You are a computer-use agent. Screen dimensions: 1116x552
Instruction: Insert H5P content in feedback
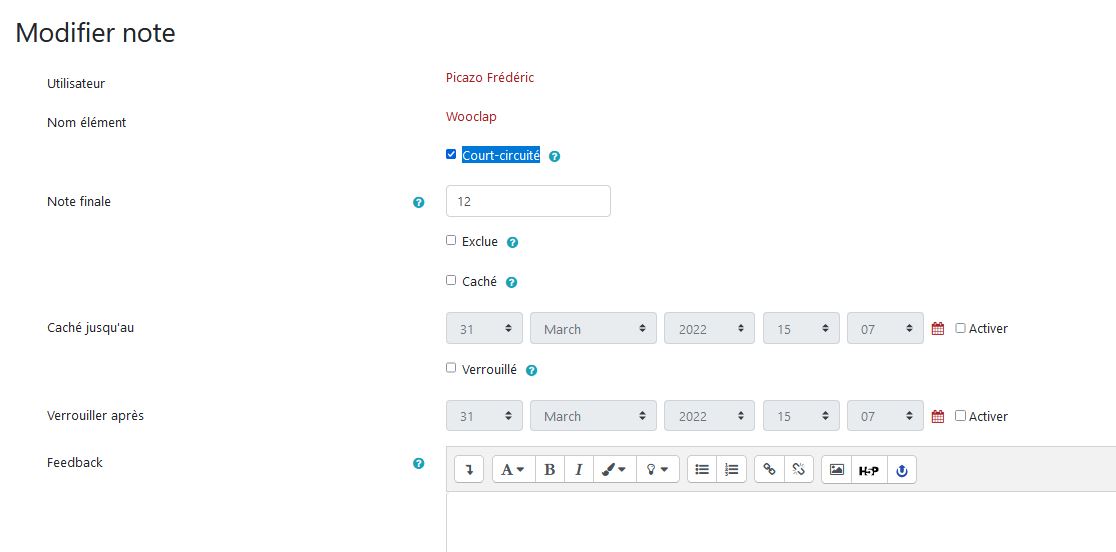(868, 469)
